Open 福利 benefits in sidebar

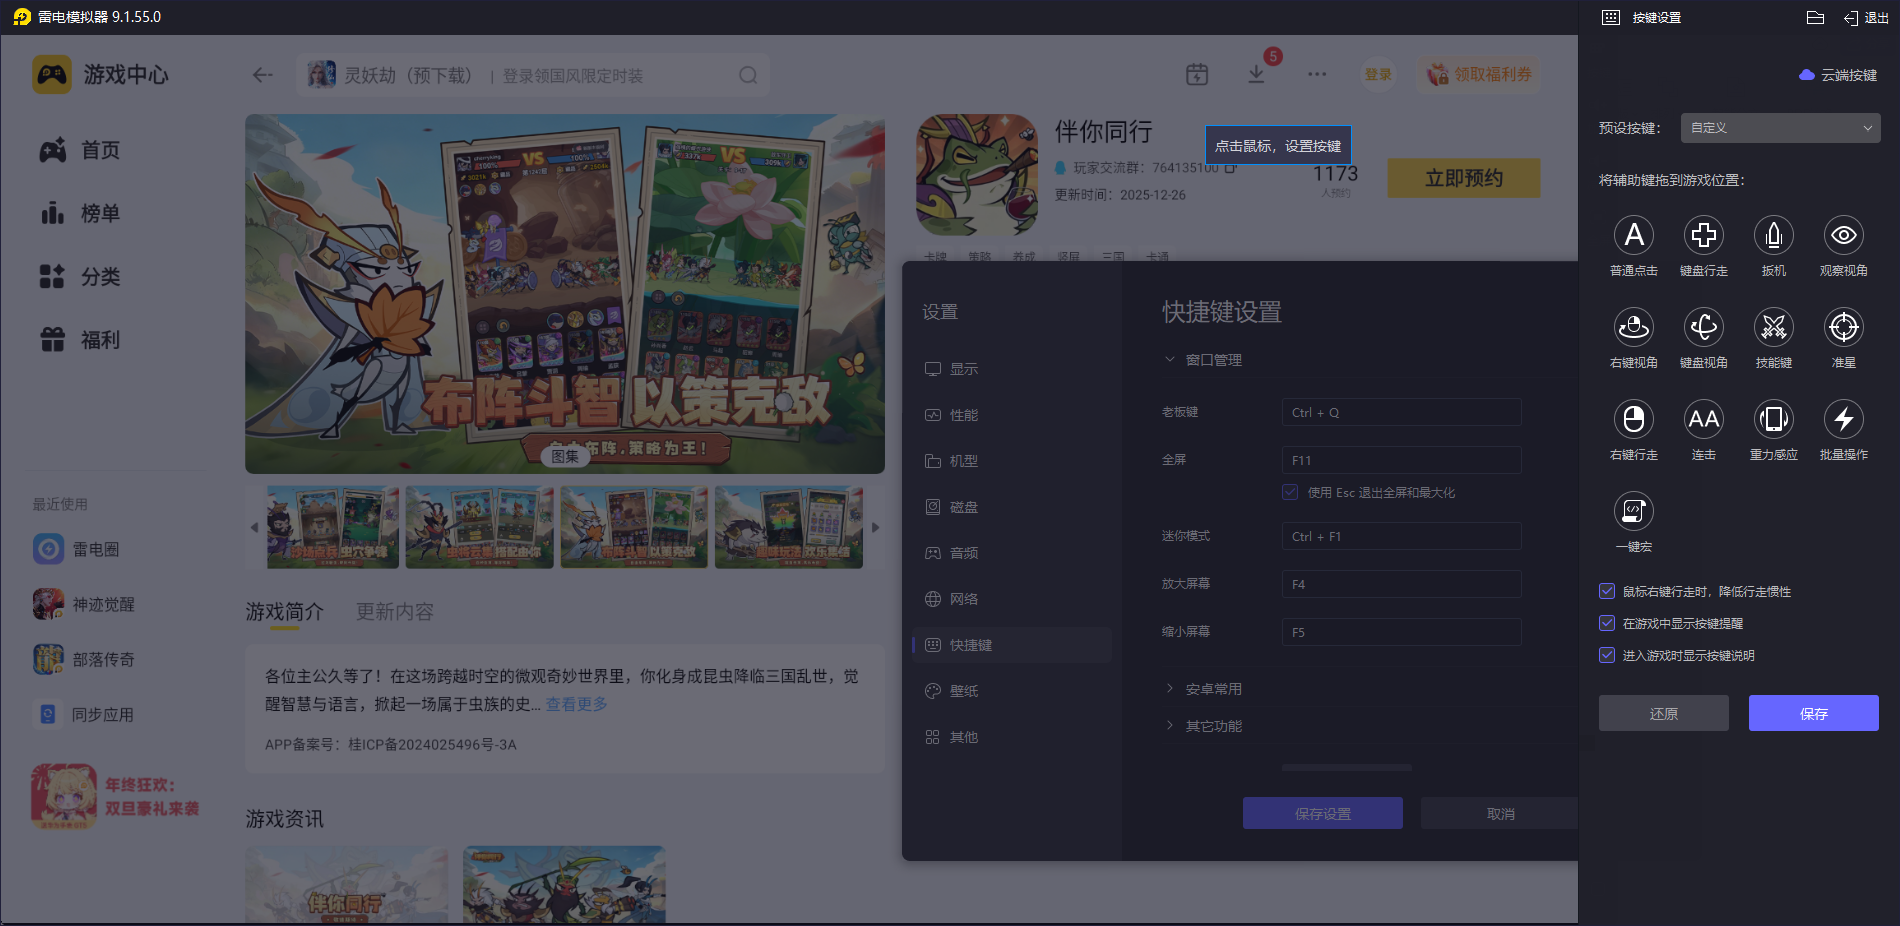tap(80, 339)
